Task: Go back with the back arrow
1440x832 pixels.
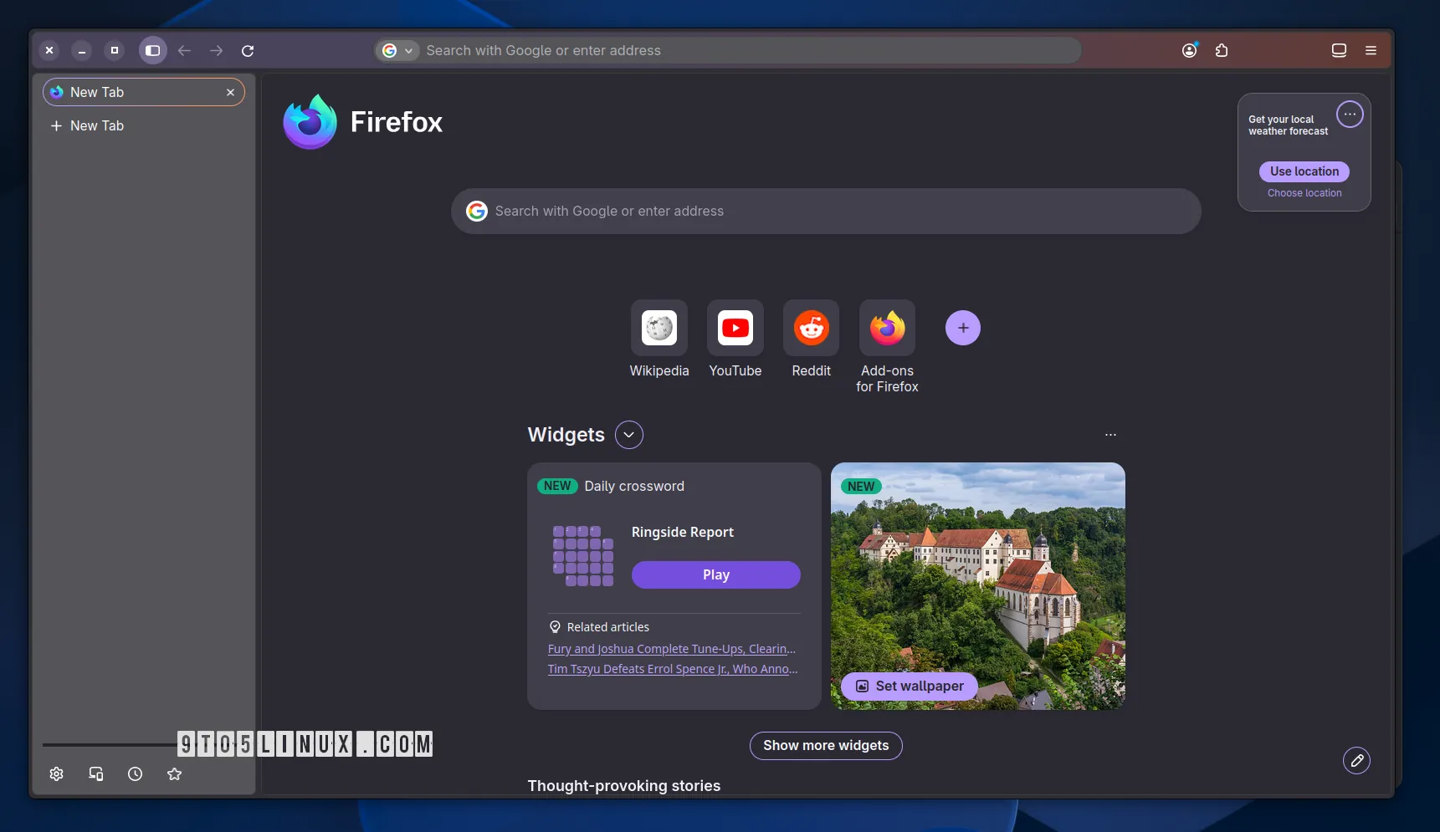Action: click(184, 50)
